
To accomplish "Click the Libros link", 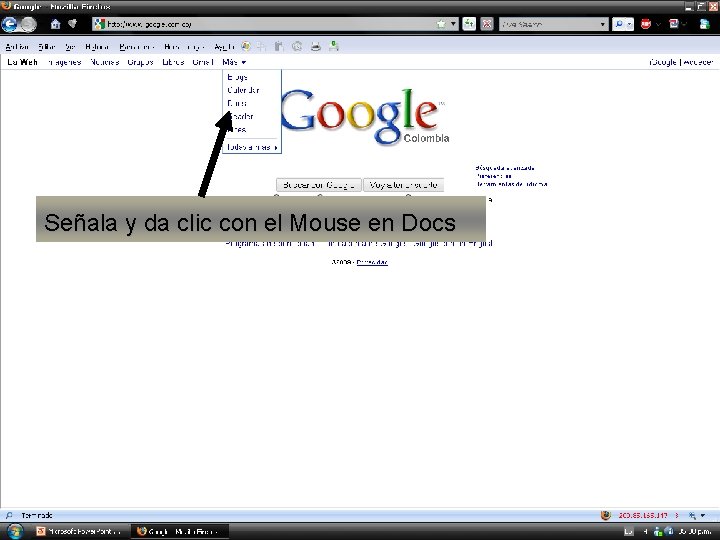I will [x=173, y=62].
